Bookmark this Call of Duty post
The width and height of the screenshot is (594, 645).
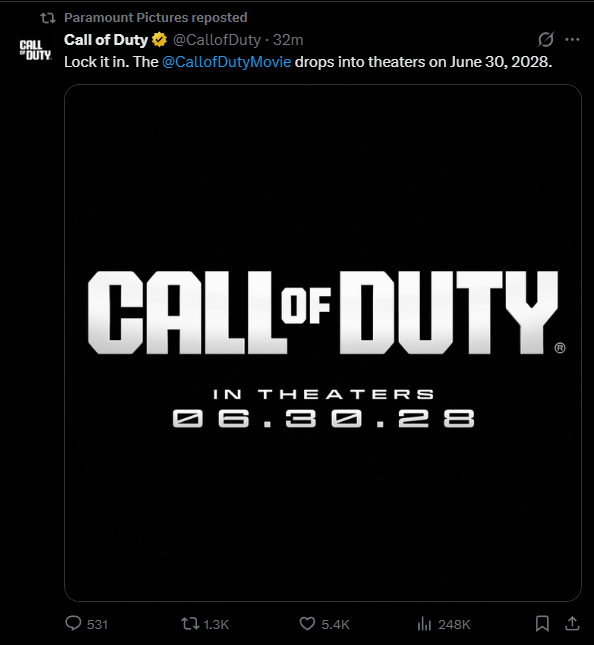pos(542,624)
